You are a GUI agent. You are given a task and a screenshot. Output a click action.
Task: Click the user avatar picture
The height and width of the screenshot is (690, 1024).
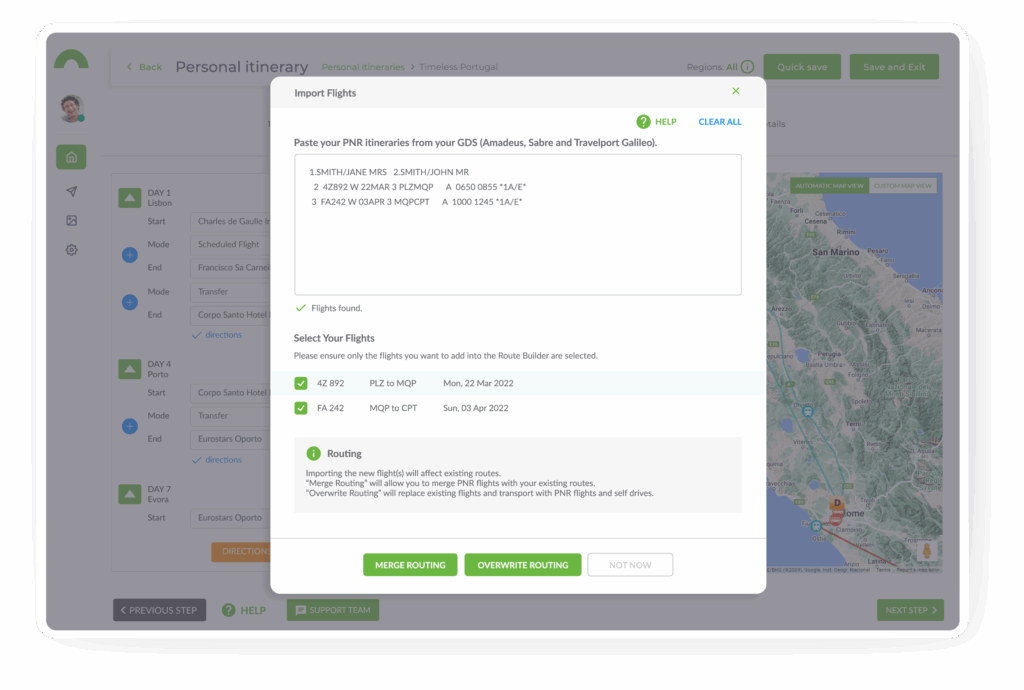point(71,108)
